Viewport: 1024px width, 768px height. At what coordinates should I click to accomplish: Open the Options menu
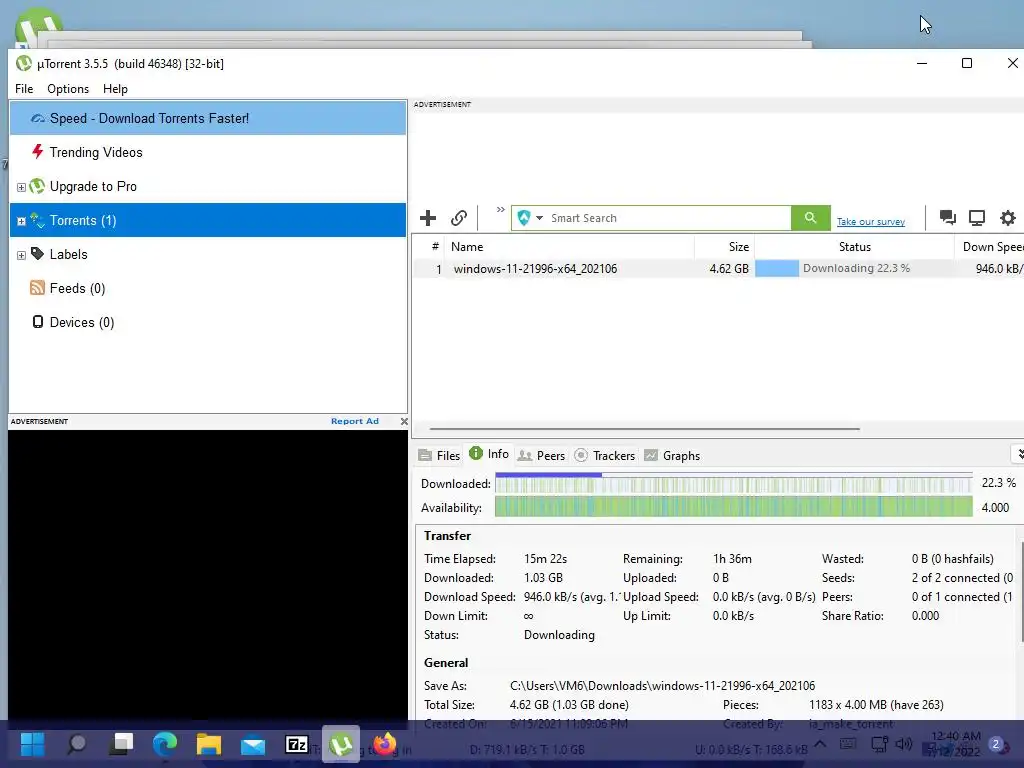click(68, 89)
